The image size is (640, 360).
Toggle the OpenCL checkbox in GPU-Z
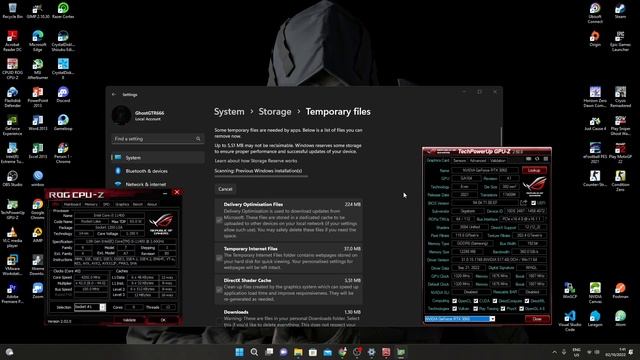click(x=454, y=301)
